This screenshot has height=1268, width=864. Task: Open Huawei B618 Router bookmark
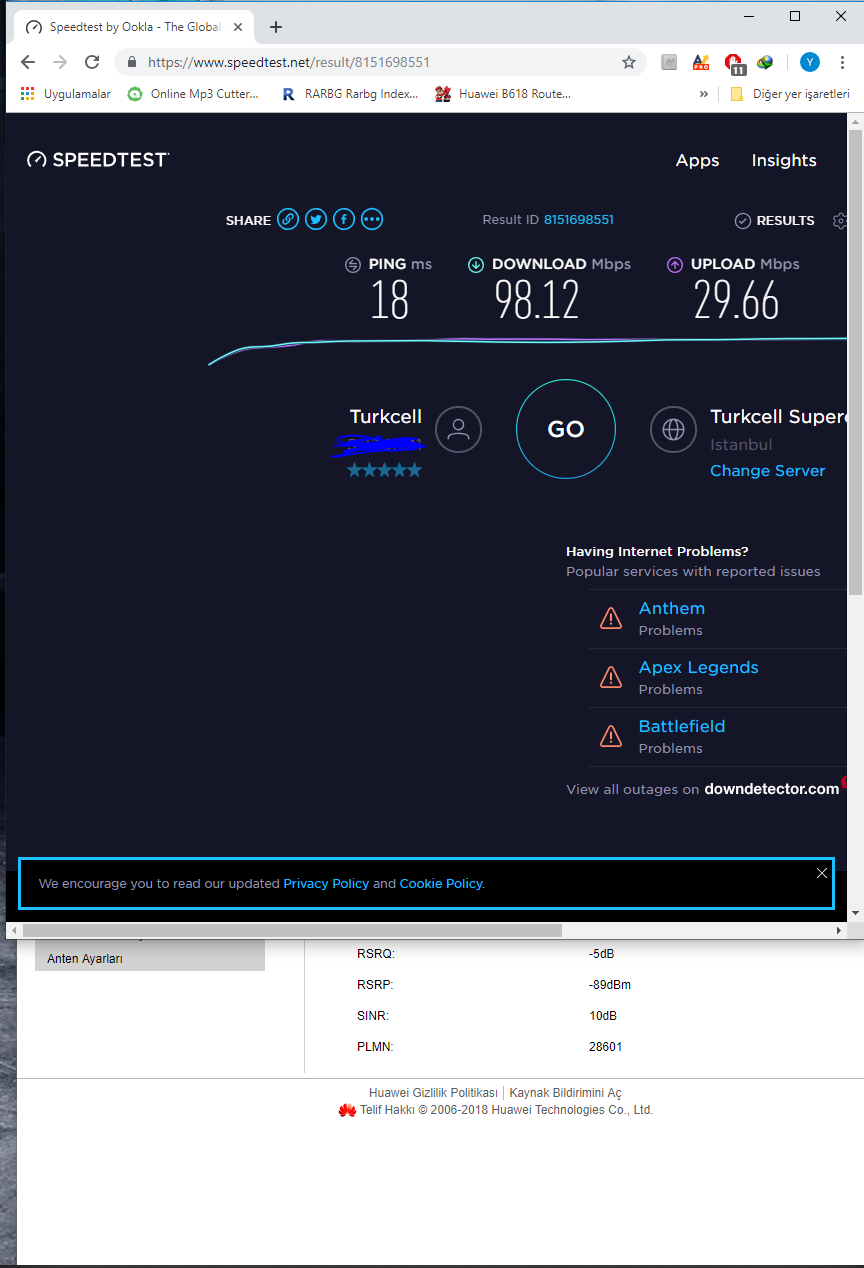[x=503, y=94]
